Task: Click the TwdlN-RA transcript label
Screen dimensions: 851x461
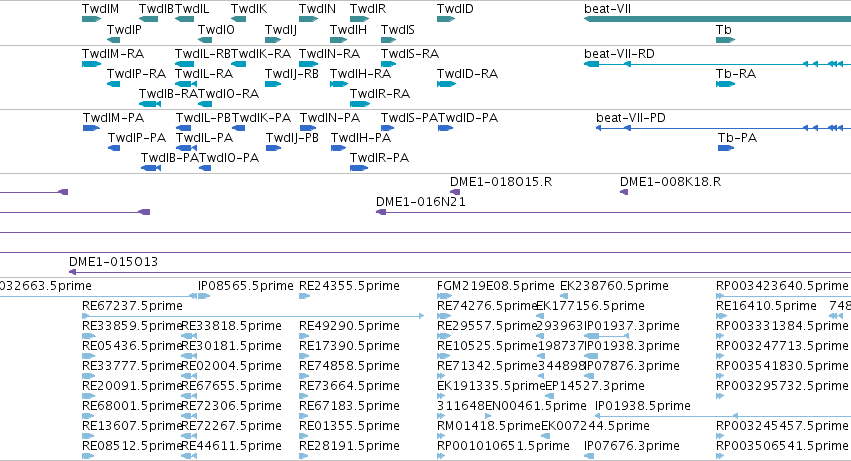Action: [329, 54]
